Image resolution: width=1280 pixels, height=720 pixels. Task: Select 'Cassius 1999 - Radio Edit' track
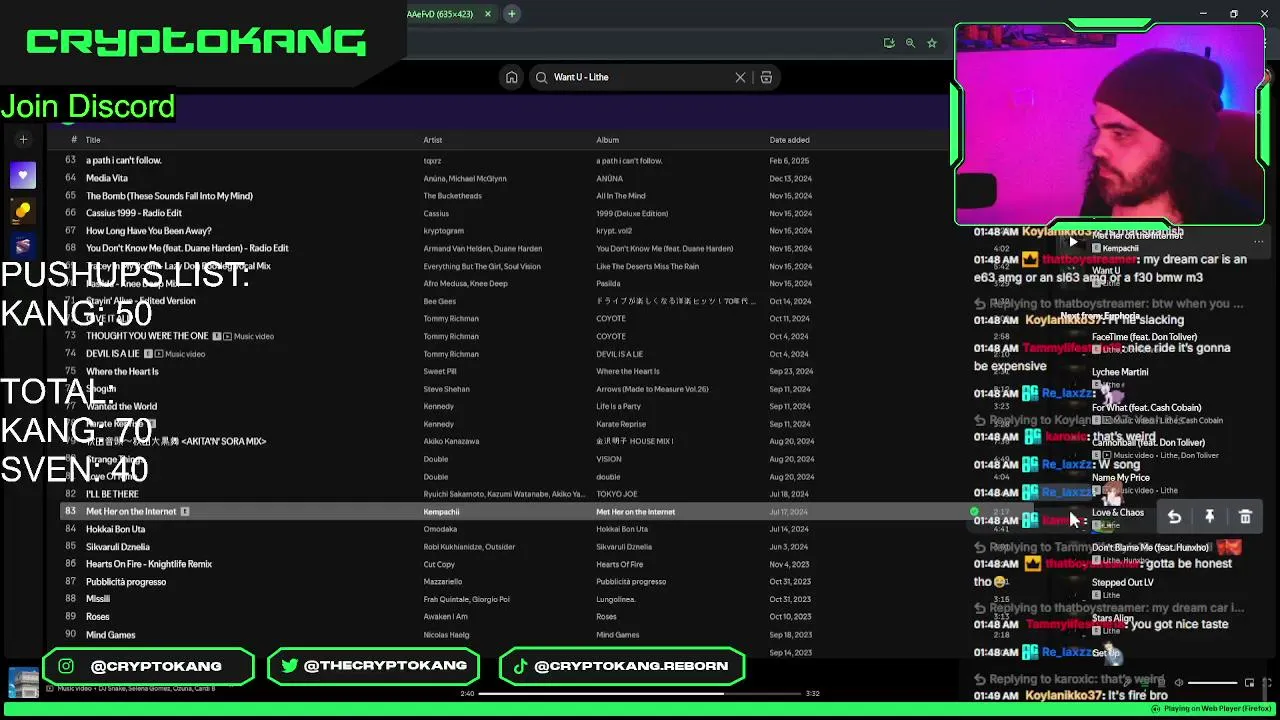click(x=134, y=213)
